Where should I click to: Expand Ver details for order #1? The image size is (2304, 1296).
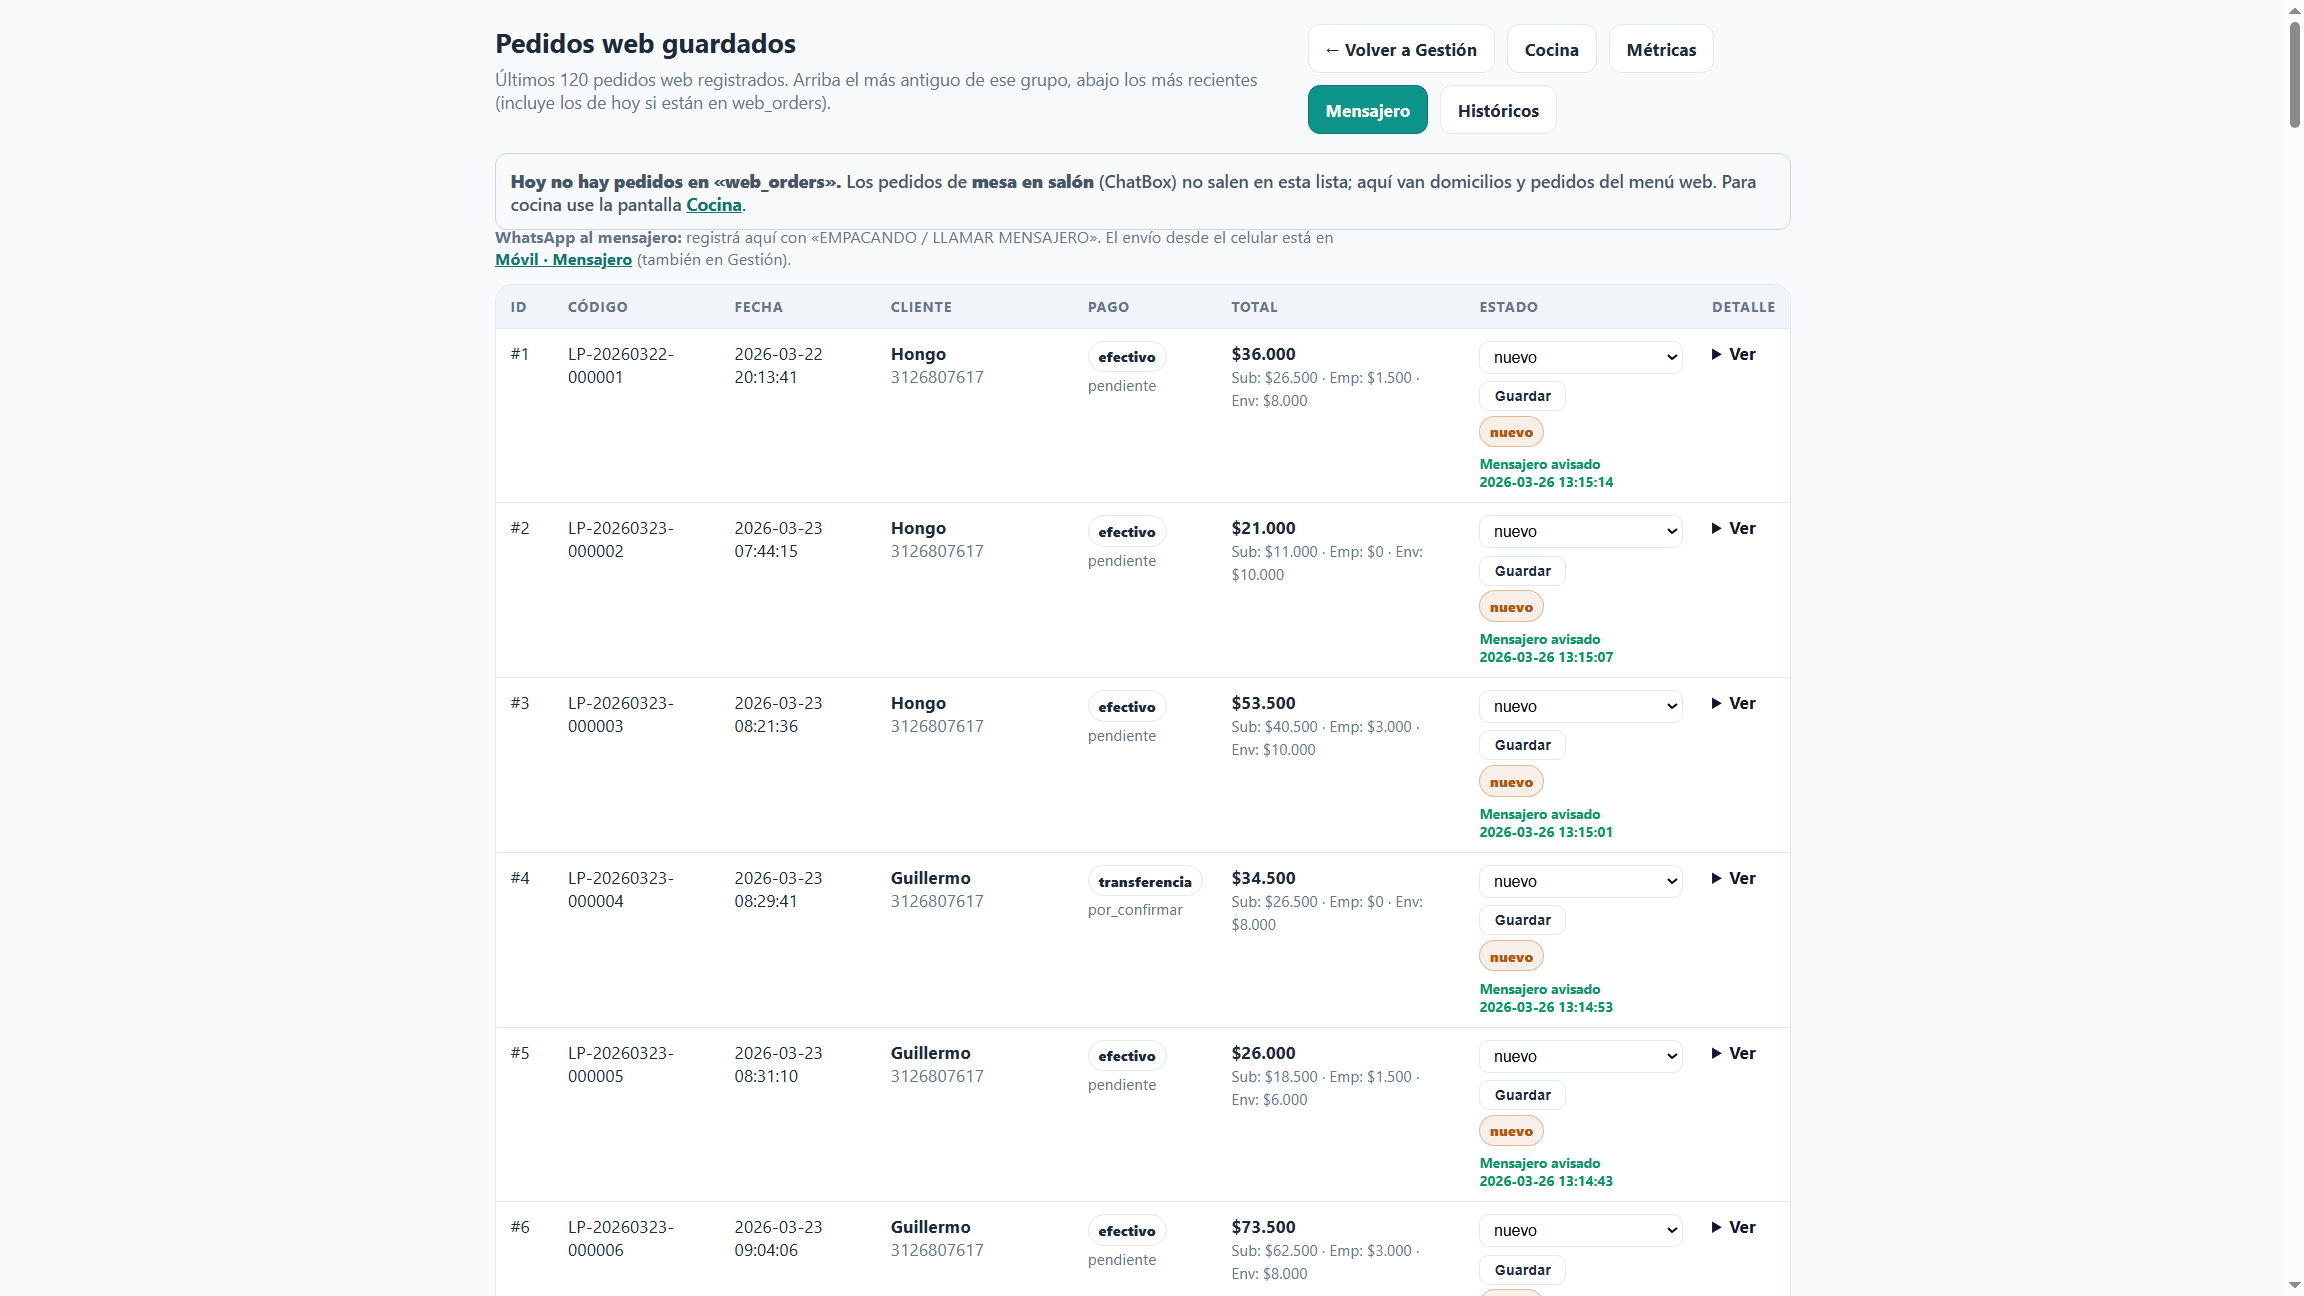click(x=1733, y=354)
